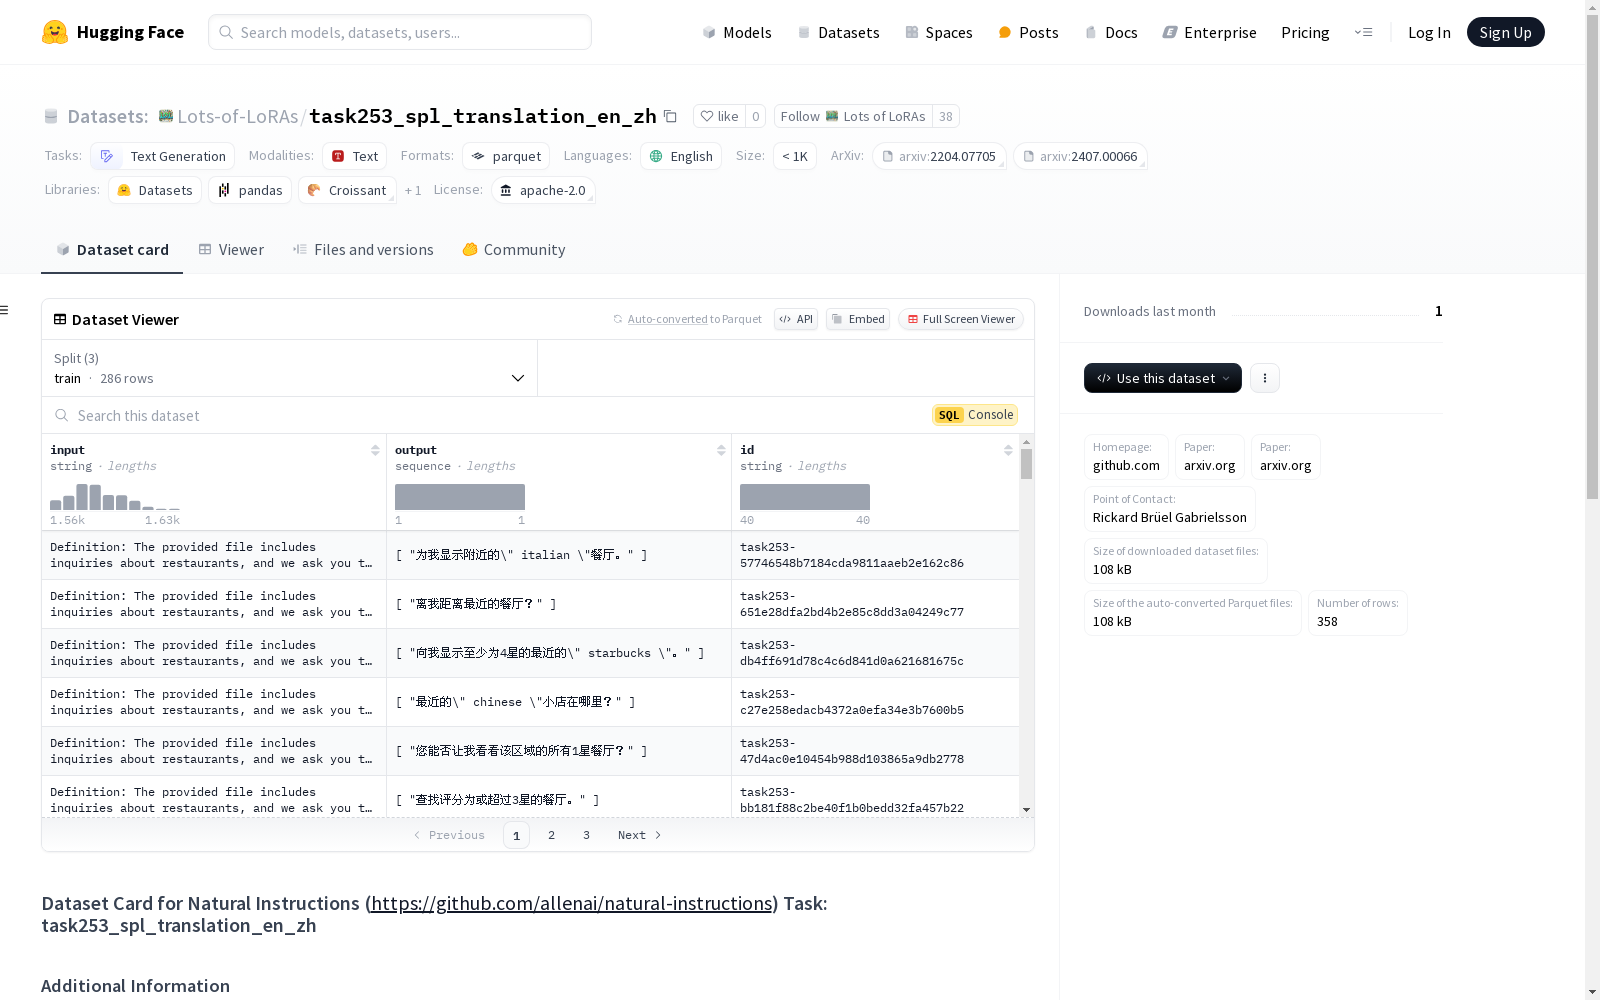Sort by the id column
Viewport: 1600px width, 1000px height.
[x=1008, y=450]
